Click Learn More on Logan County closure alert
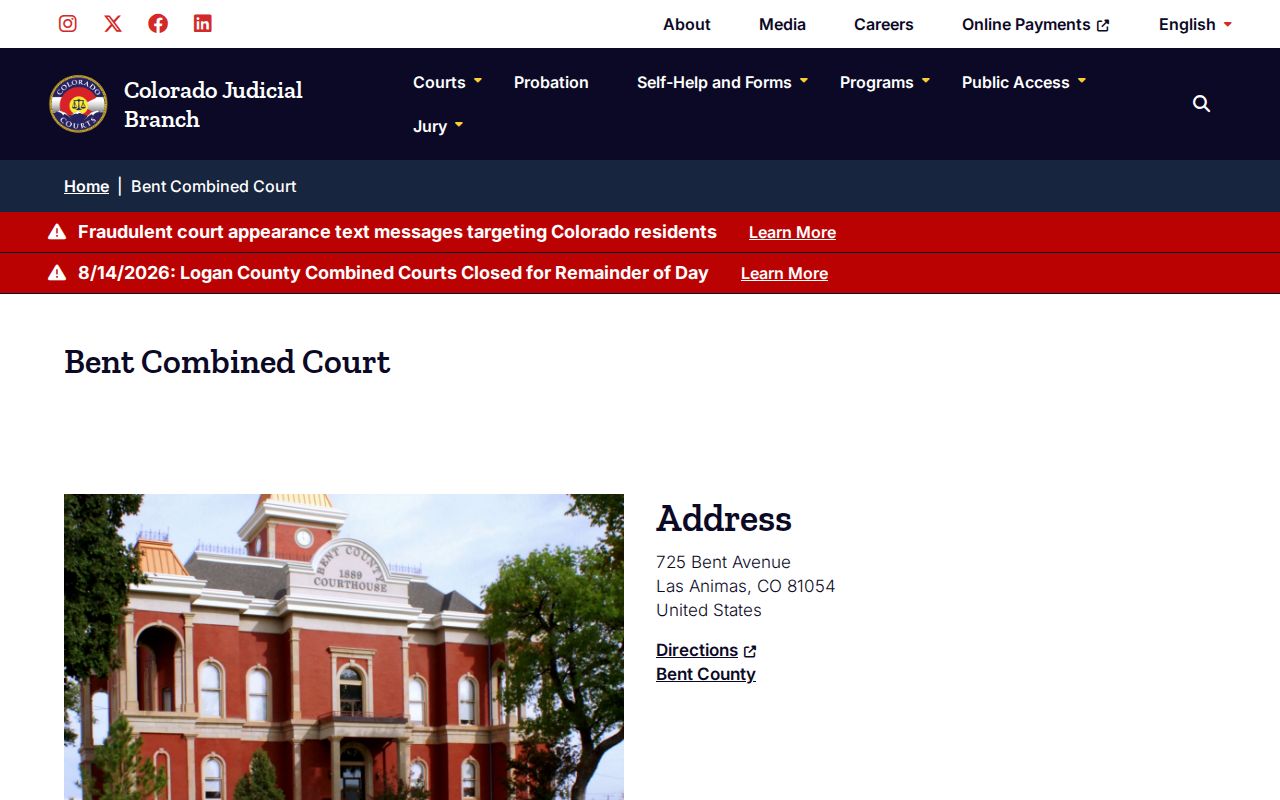 point(784,273)
